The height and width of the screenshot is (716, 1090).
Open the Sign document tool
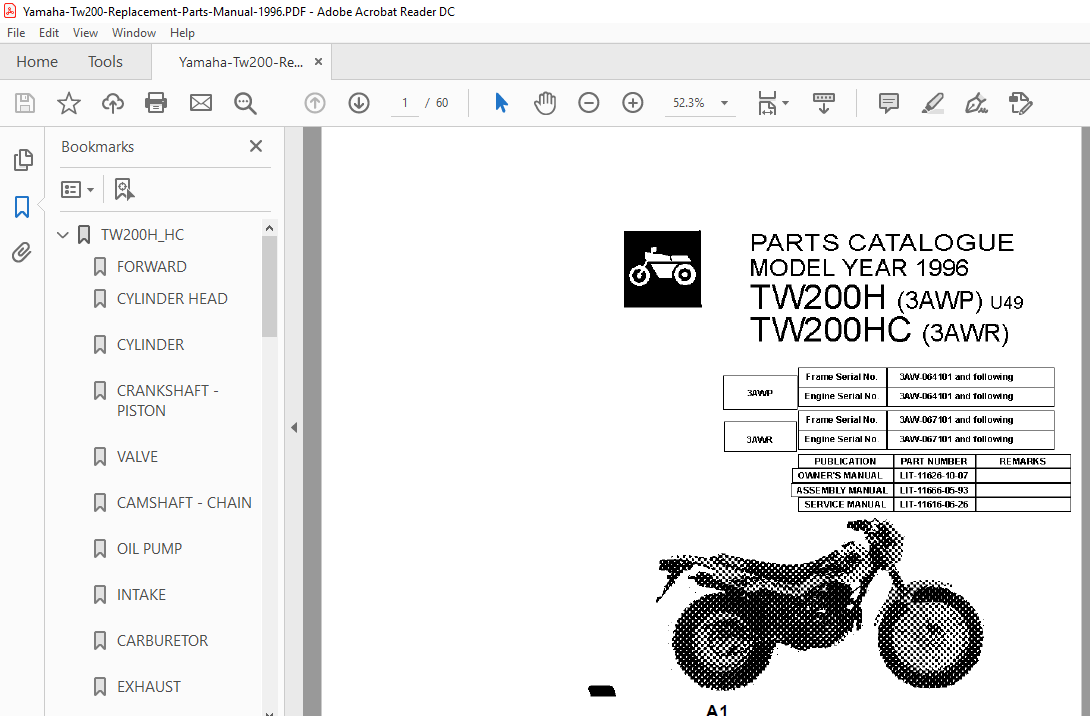[976, 103]
